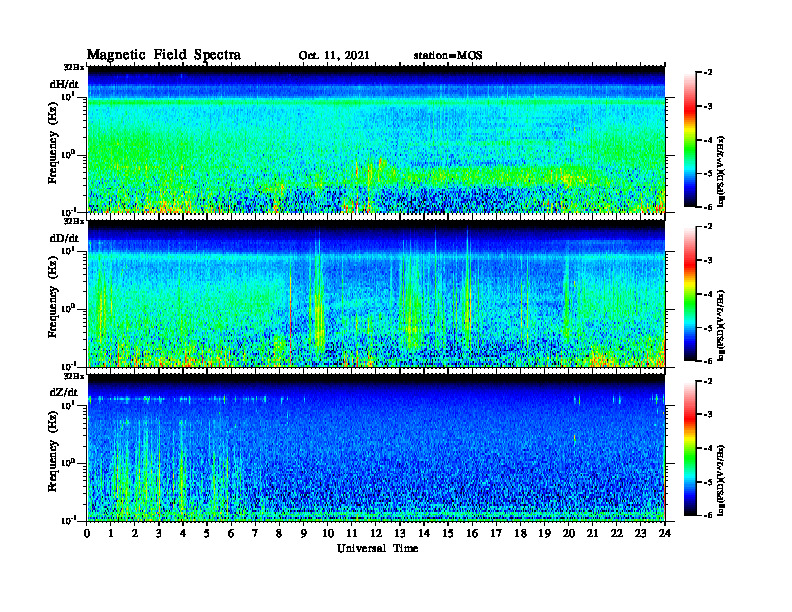Click hour tick label "6" on time axis

point(231,534)
